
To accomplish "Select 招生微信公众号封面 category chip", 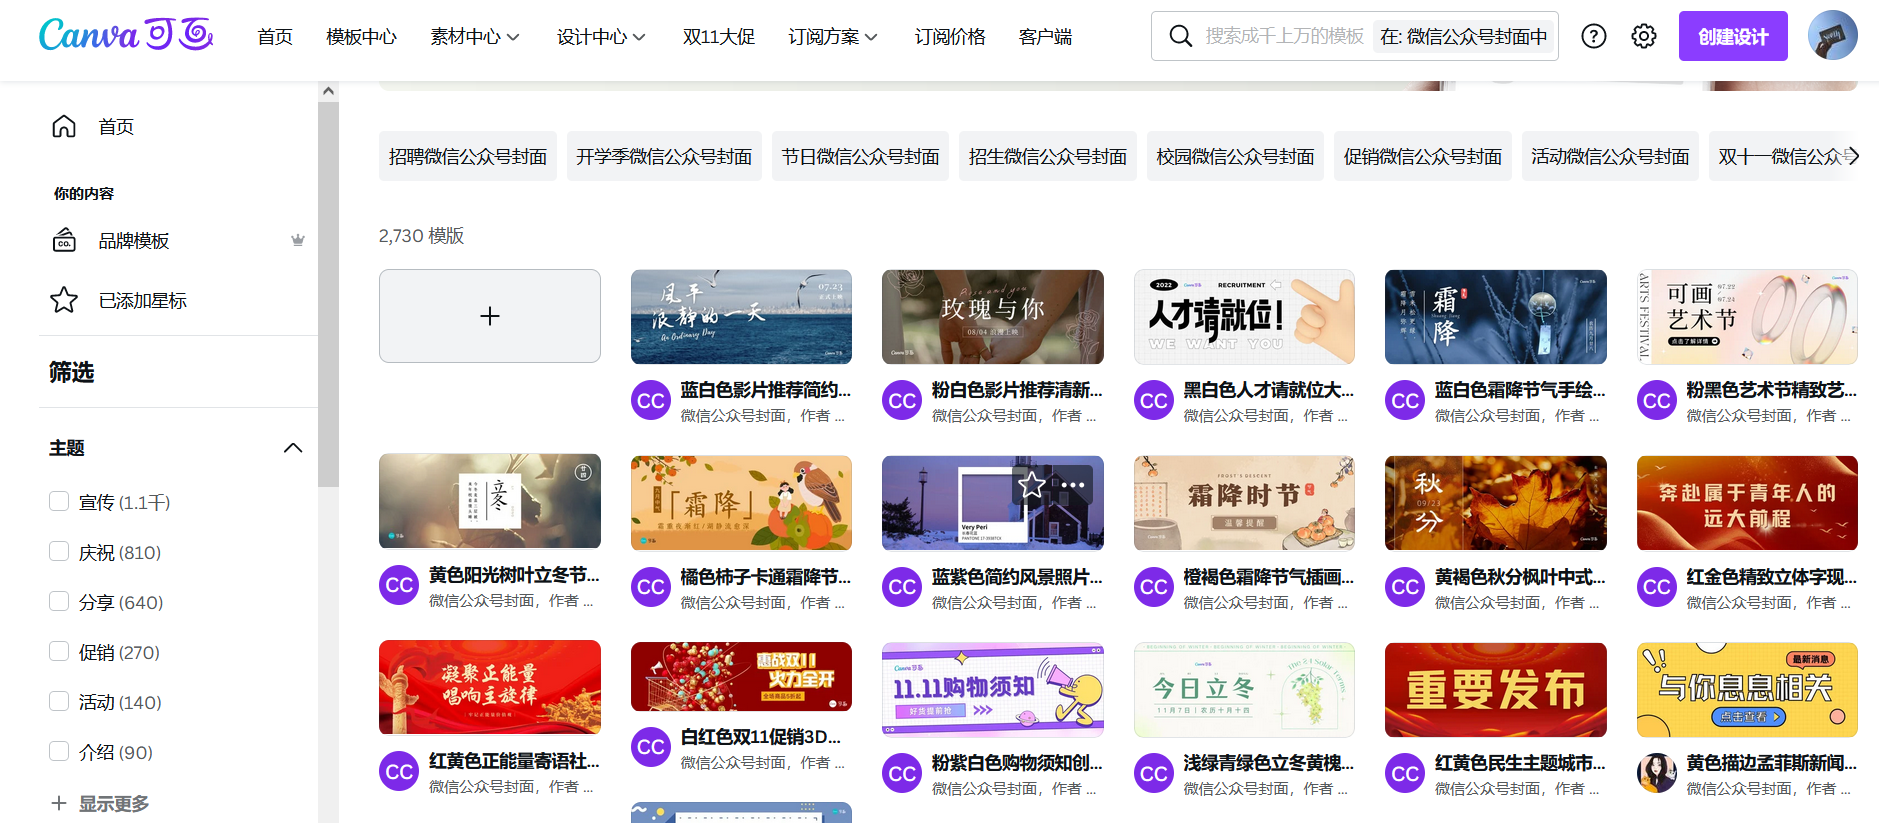I will (1048, 156).
